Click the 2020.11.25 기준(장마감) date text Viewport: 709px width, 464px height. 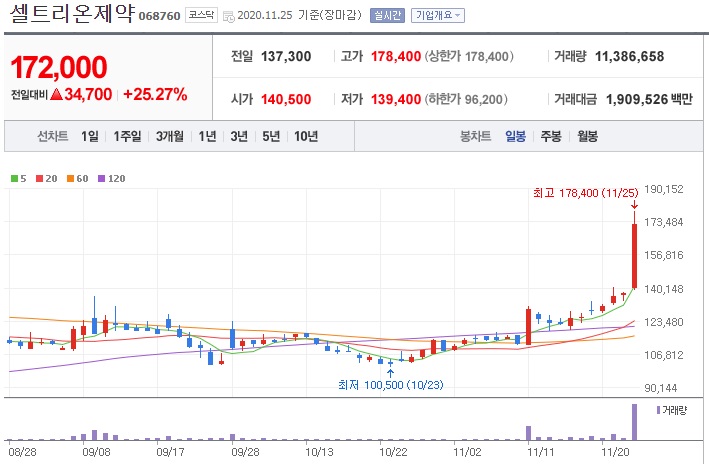(300, 15)
